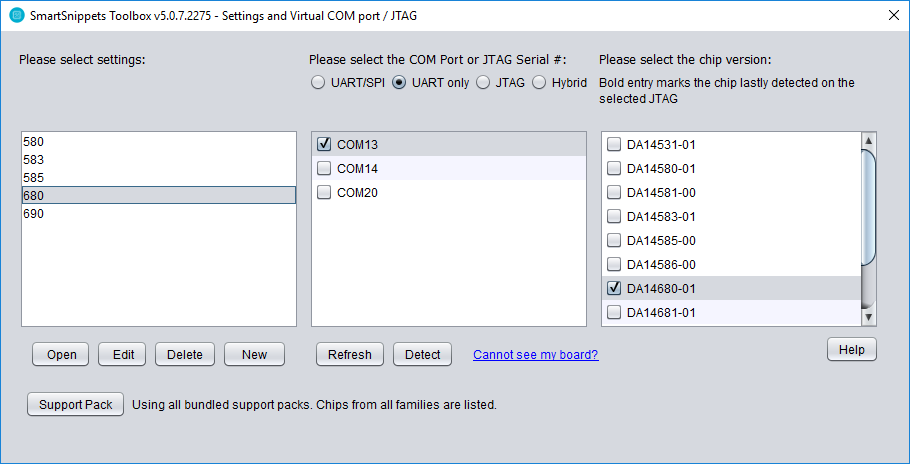Click the Detect button
Viewport: 910px width, 464px height.
pyautogui.click(x=422, y=354)
